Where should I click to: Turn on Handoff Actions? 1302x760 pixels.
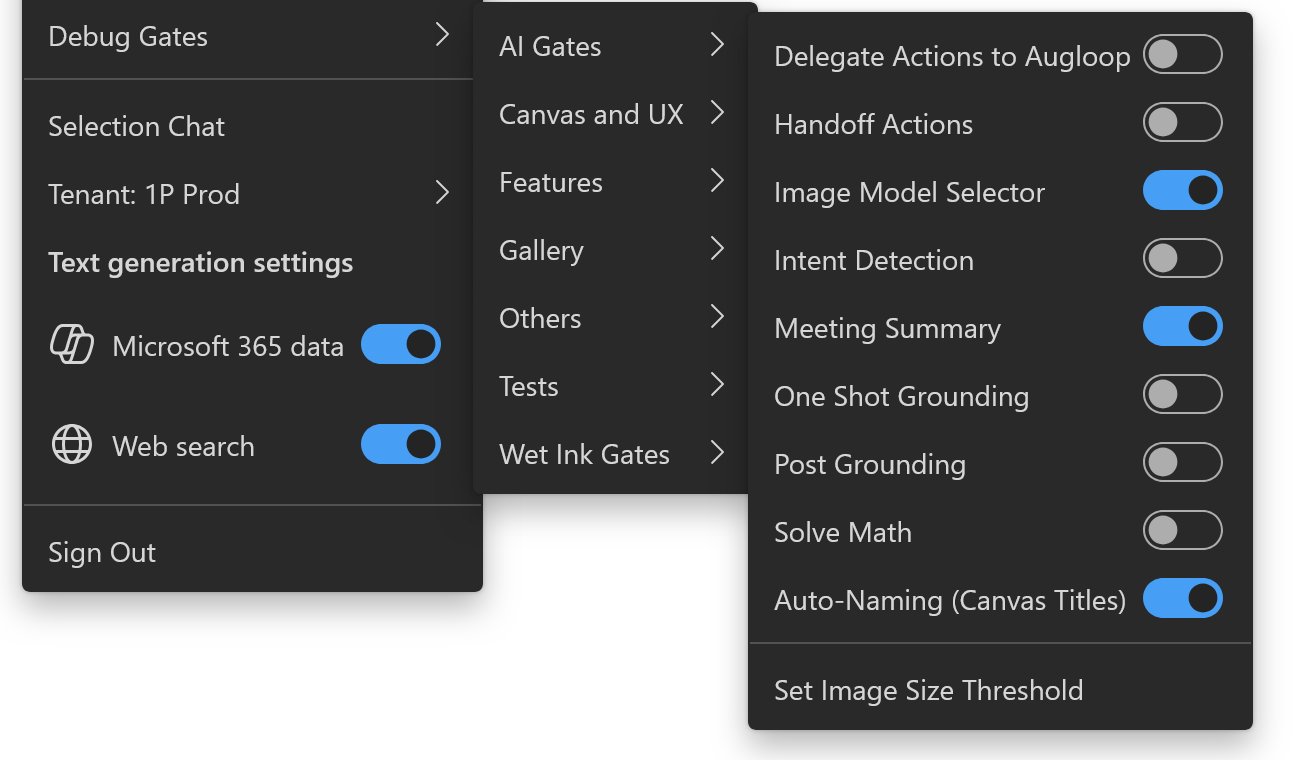[x=1182, y=123]
